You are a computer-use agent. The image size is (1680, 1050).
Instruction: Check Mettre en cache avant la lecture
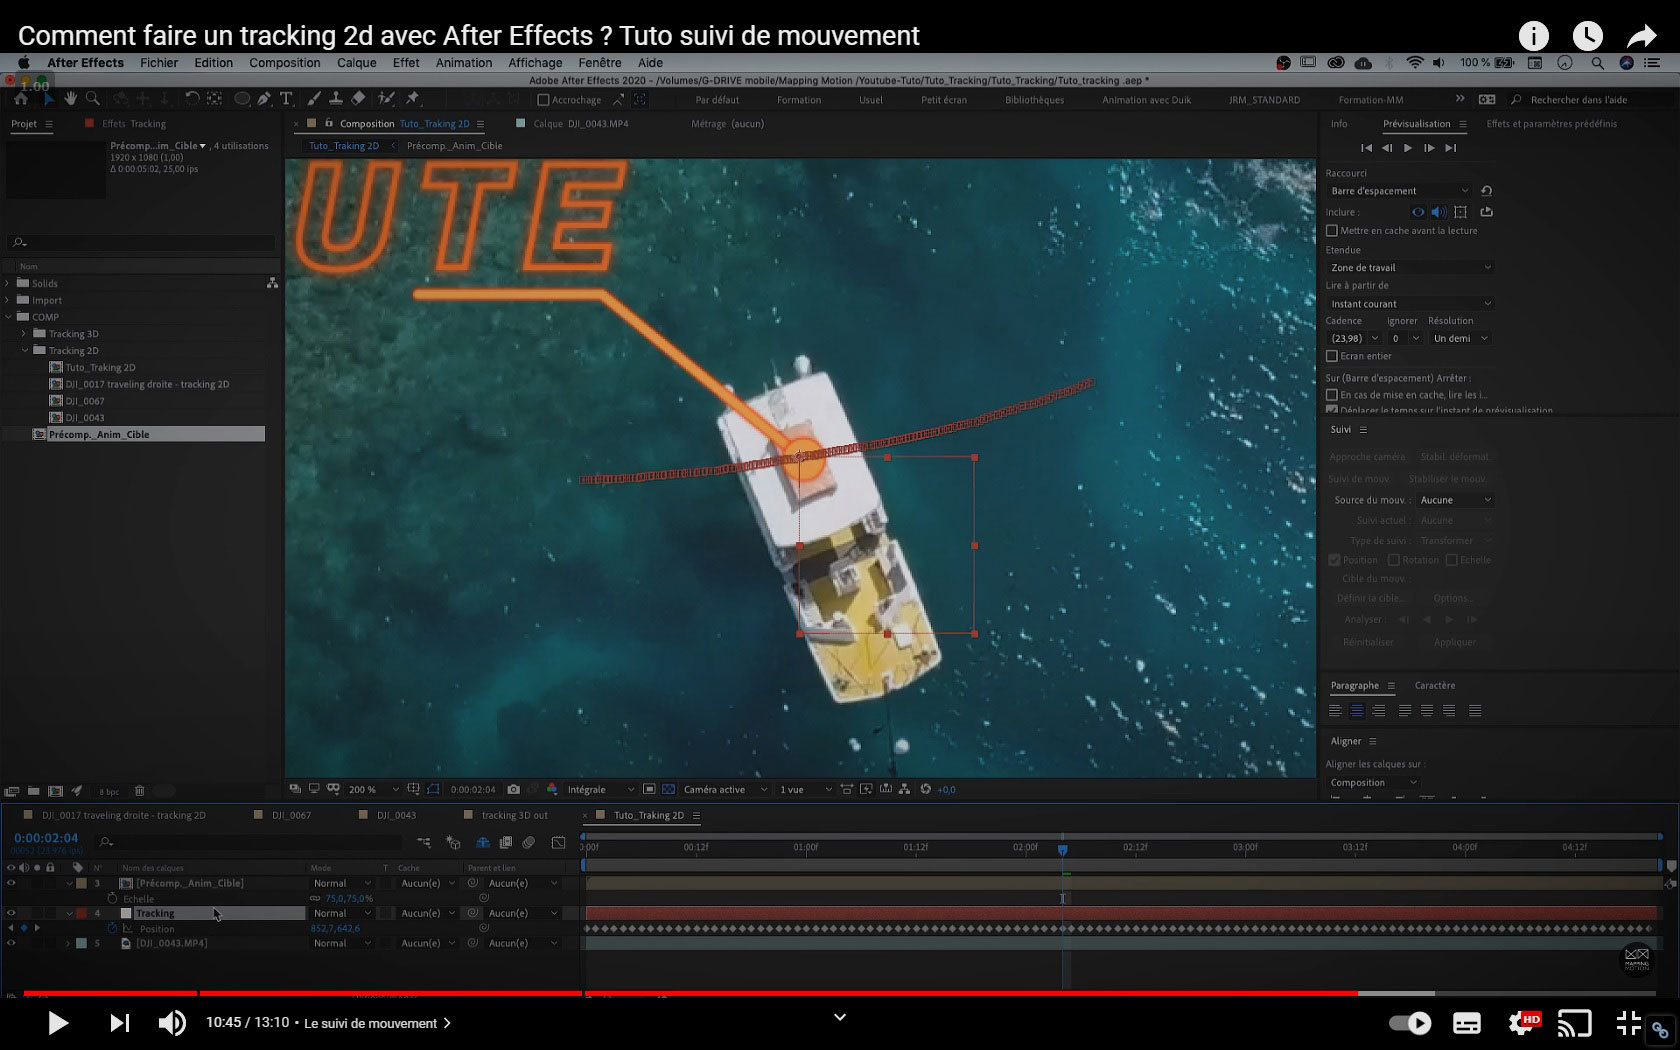1332,231
